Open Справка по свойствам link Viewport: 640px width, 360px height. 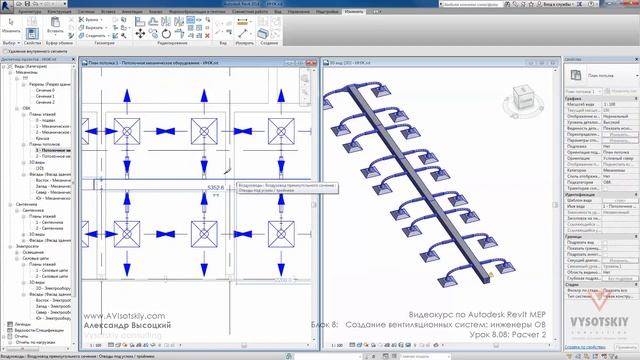585,347
